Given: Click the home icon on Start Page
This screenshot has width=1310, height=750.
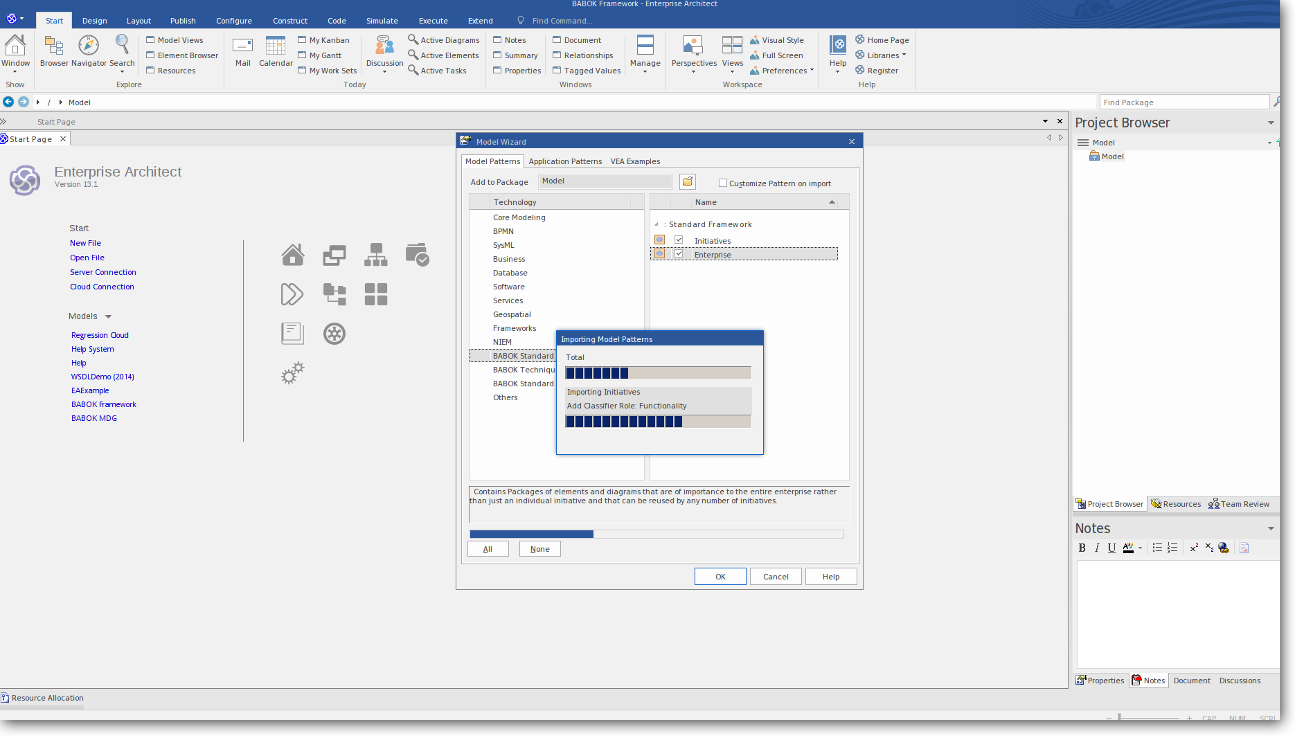Looking at the screenshot, I should [293, 255].
